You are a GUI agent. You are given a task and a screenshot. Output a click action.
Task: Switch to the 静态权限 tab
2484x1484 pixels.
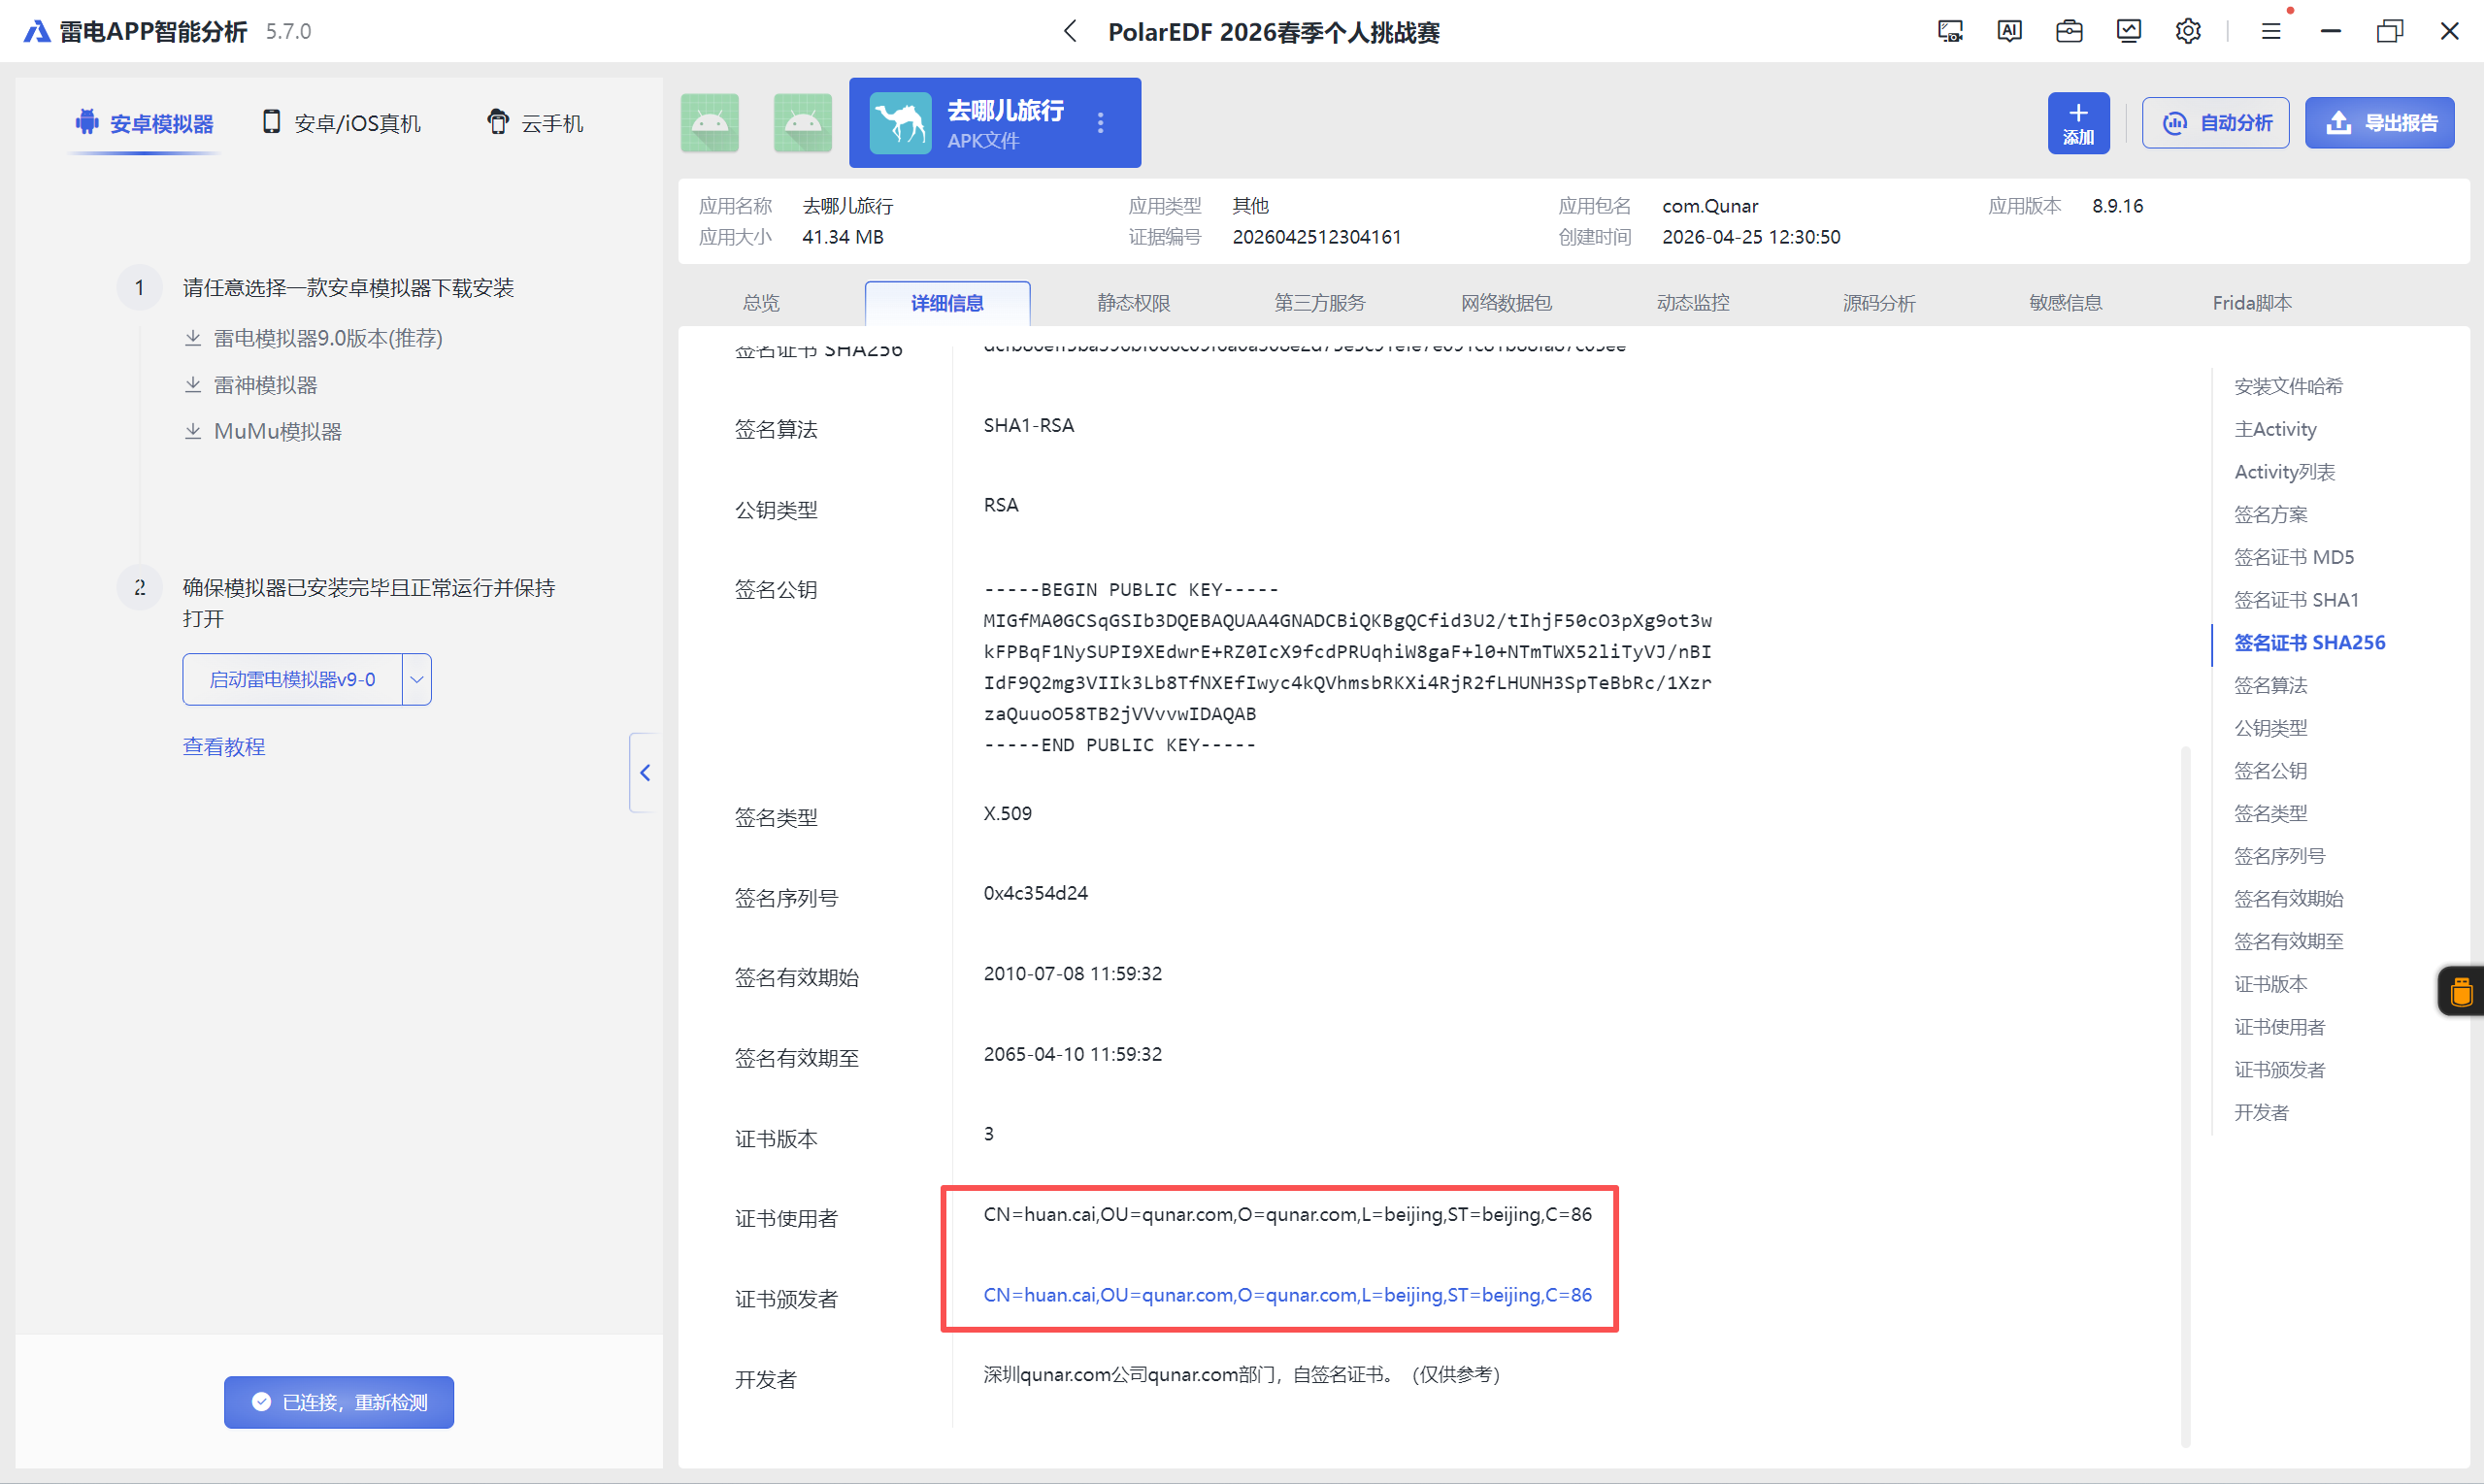(x=1133, y=303)
